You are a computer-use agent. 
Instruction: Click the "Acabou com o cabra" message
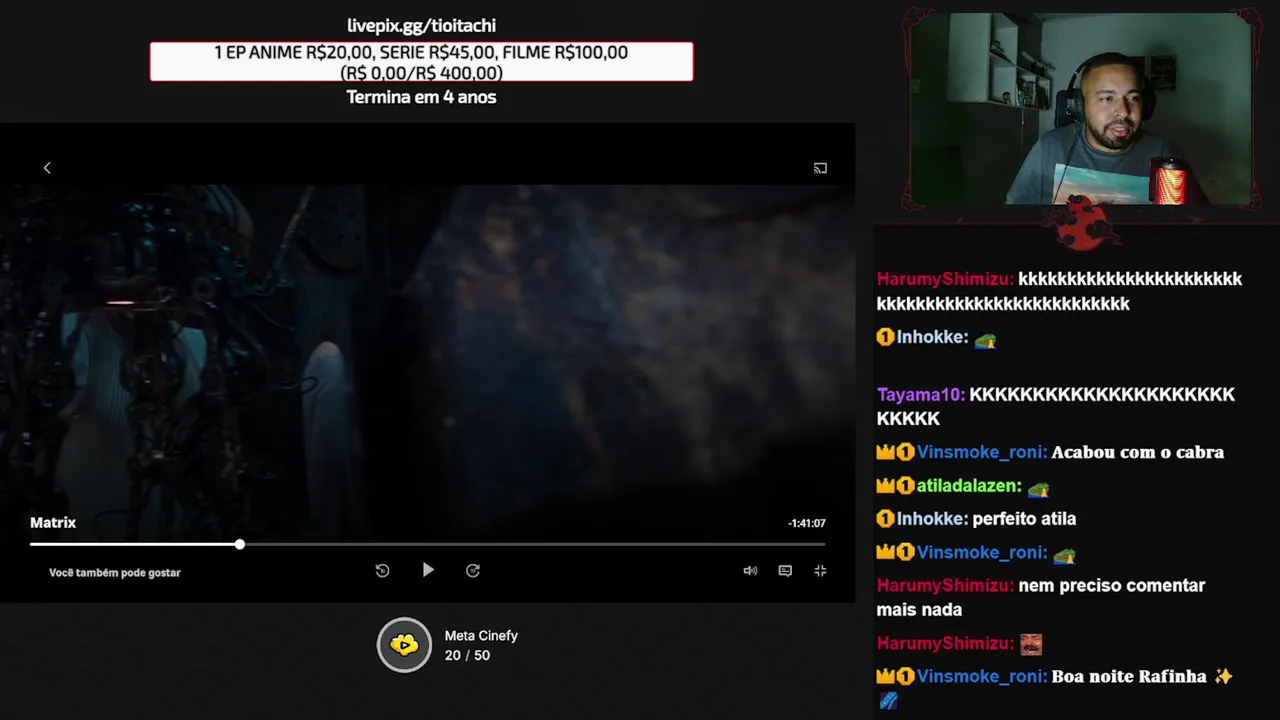[x=1138, y=452]
